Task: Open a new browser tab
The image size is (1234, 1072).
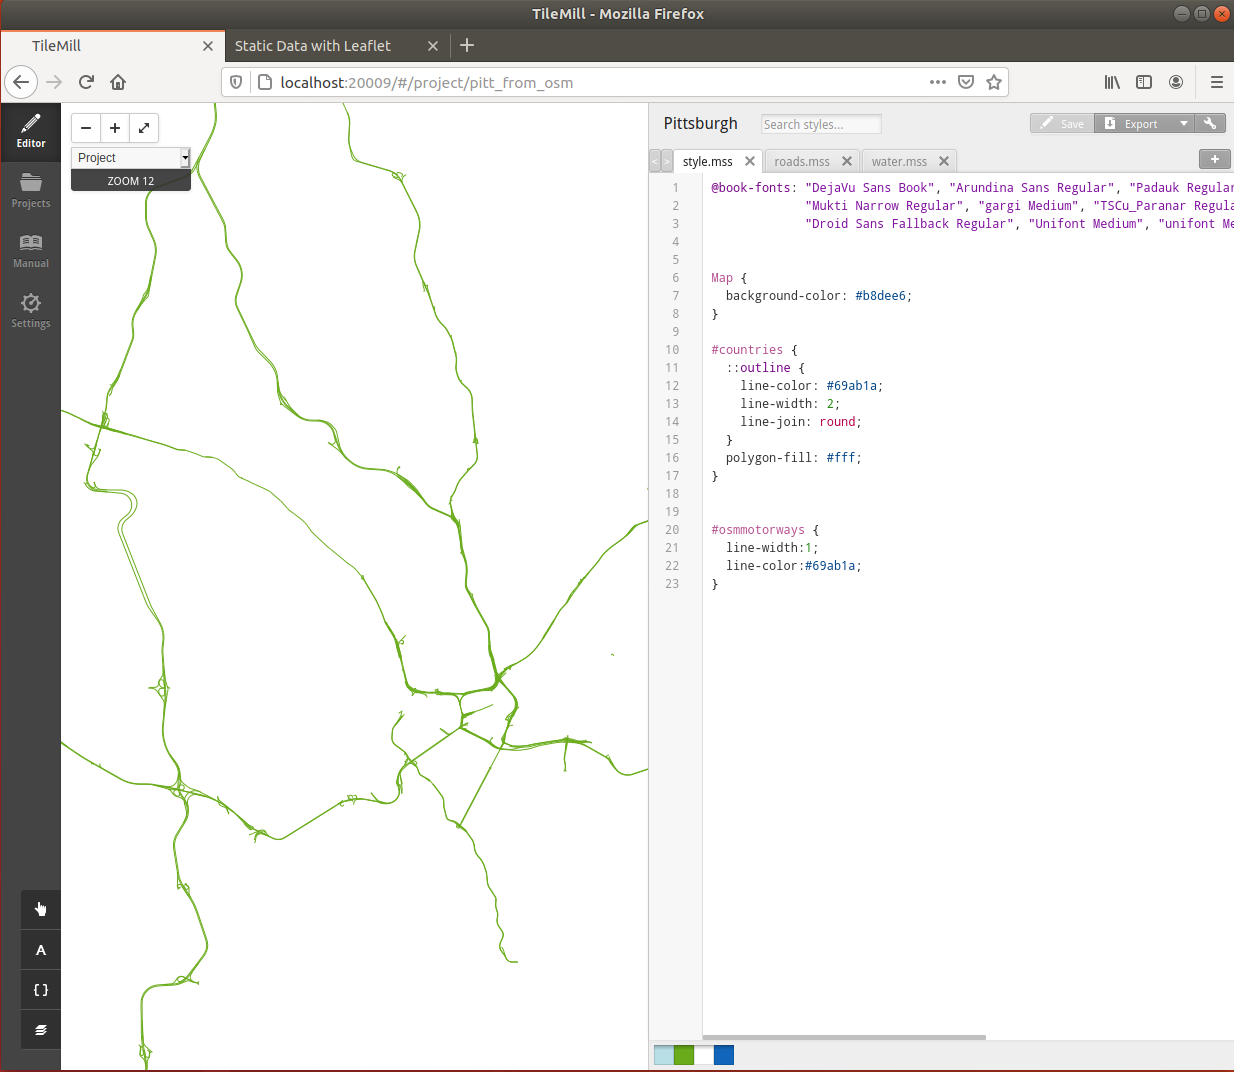Action: coord(467,45)
